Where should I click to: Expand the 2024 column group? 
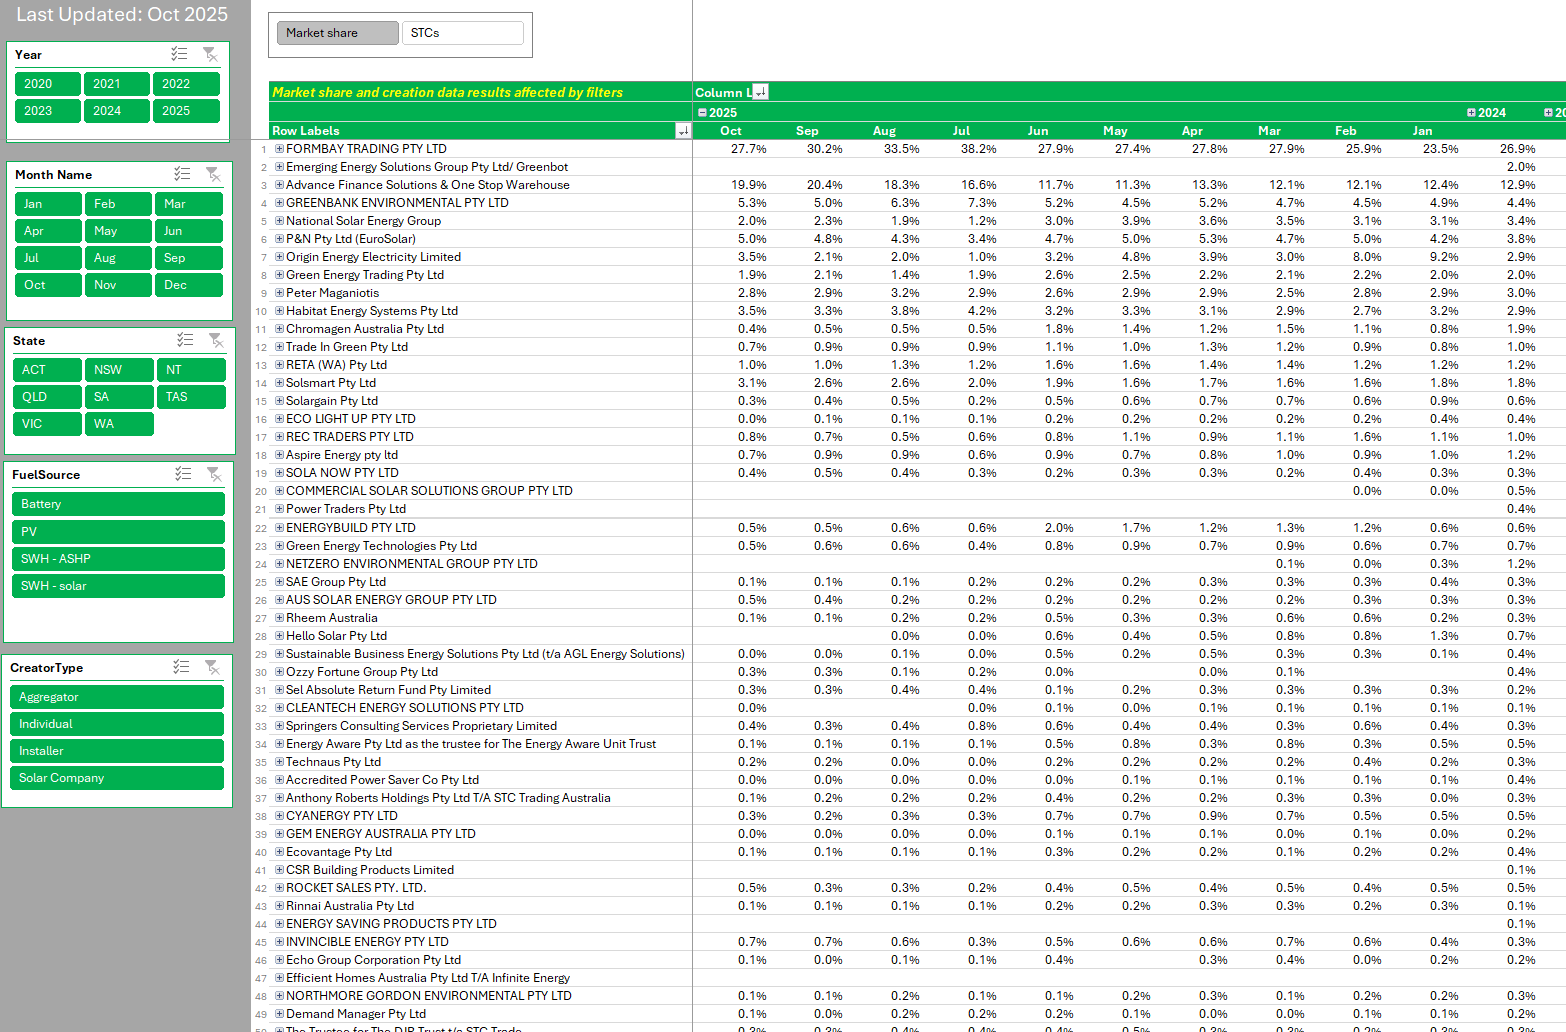pos(1471,113)
